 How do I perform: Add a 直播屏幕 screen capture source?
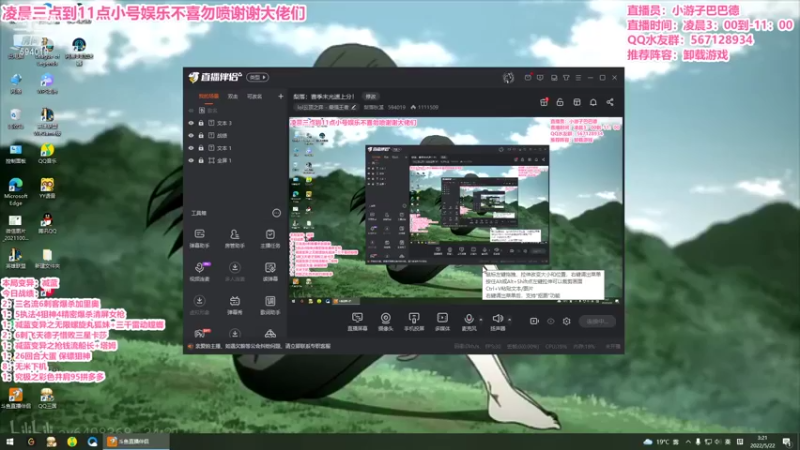357,322
